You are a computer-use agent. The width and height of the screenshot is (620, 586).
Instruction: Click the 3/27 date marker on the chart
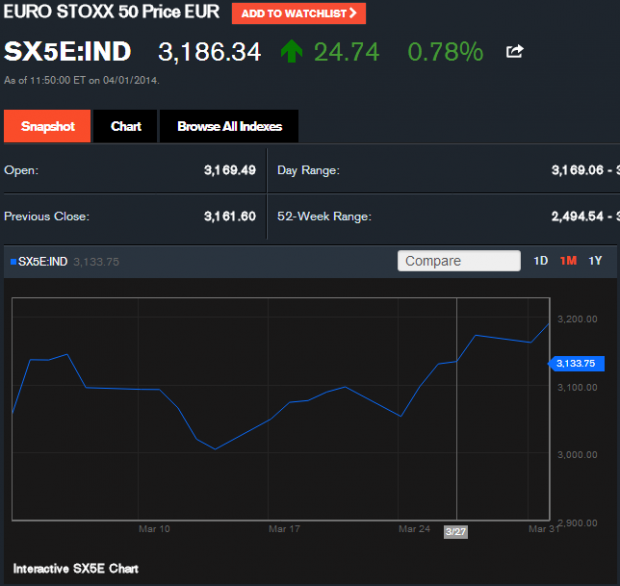[455, 532]
